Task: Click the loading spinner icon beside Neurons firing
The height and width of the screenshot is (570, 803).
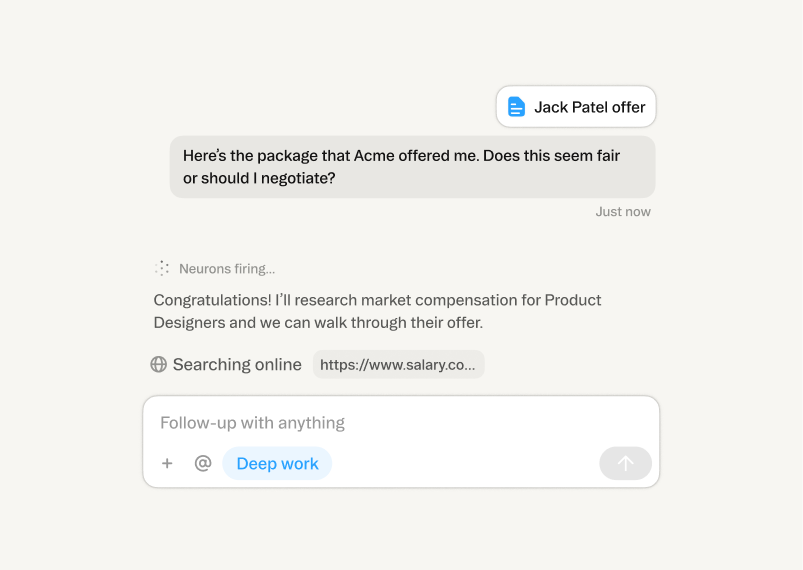Action: 162,268
